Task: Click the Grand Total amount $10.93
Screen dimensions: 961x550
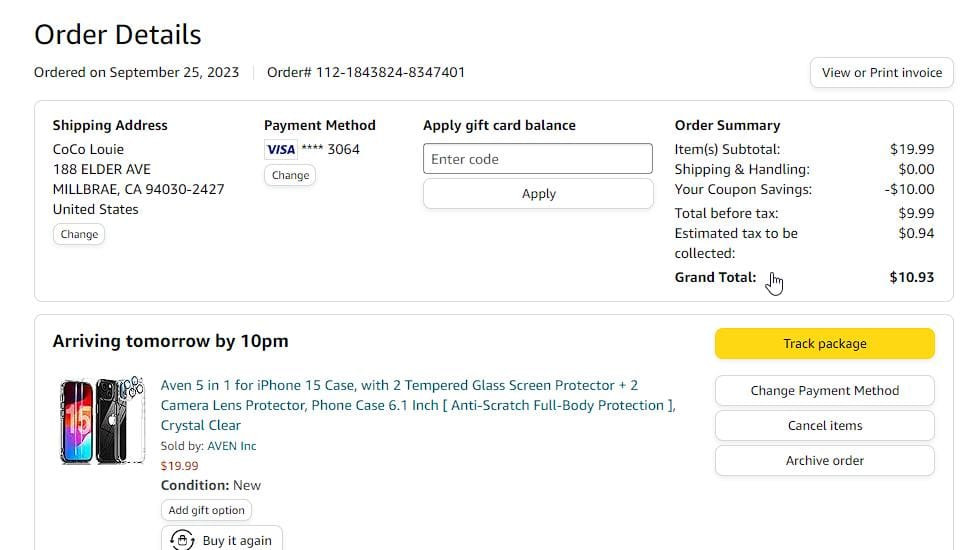Action: pos(911,277)
